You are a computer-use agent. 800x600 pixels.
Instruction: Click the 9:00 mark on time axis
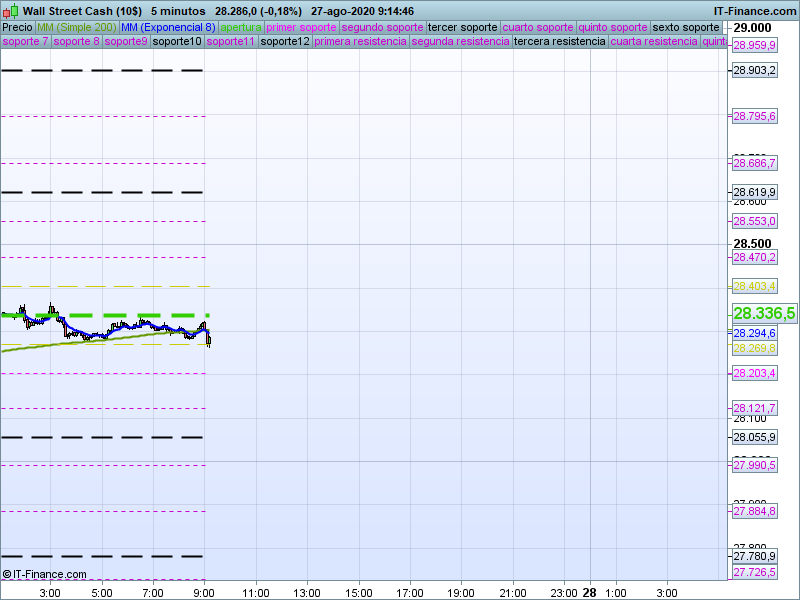204,592
